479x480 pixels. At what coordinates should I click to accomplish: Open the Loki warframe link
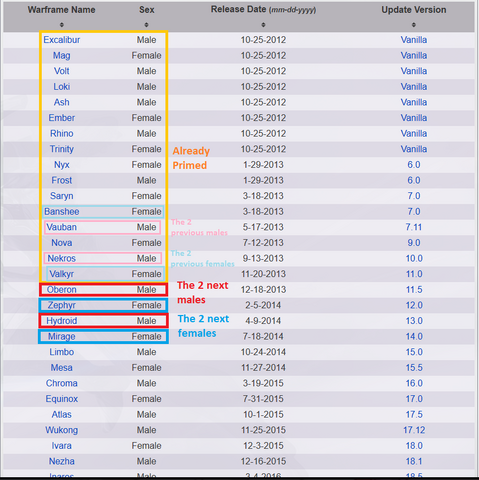coord(62,87)
